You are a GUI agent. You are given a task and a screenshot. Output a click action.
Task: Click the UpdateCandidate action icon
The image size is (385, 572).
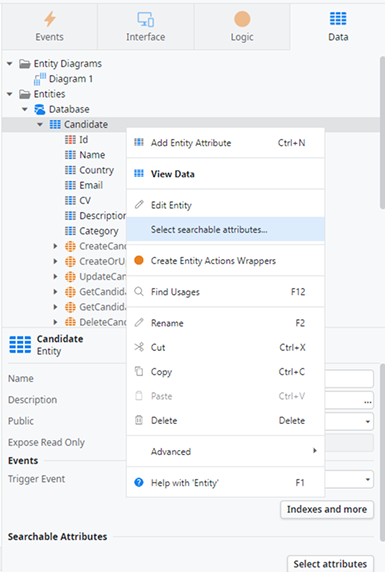coord(70,277)
